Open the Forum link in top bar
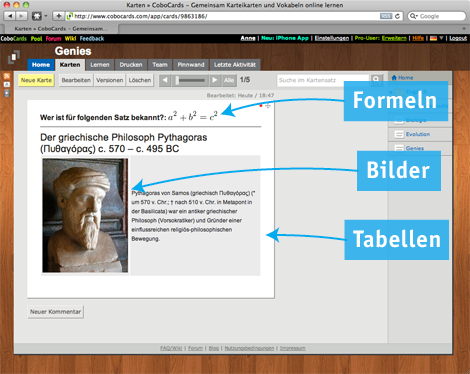 53,39
